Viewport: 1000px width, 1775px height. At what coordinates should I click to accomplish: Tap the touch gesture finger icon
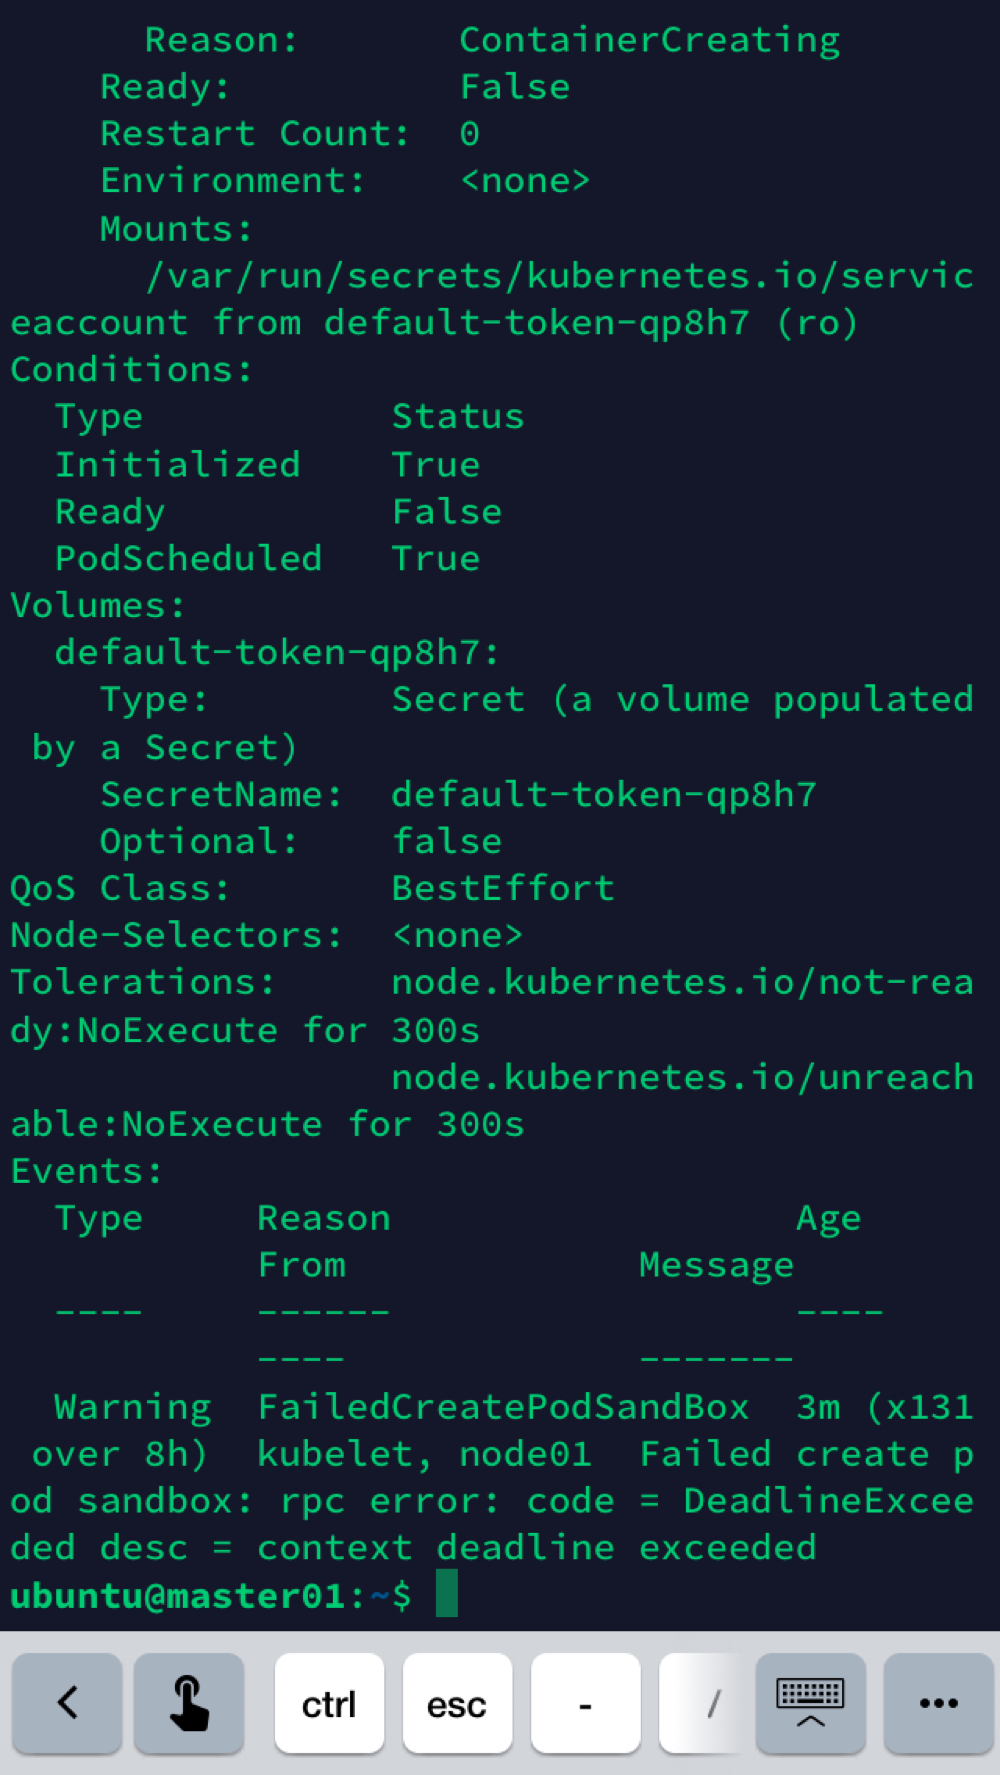point(189,1702)
